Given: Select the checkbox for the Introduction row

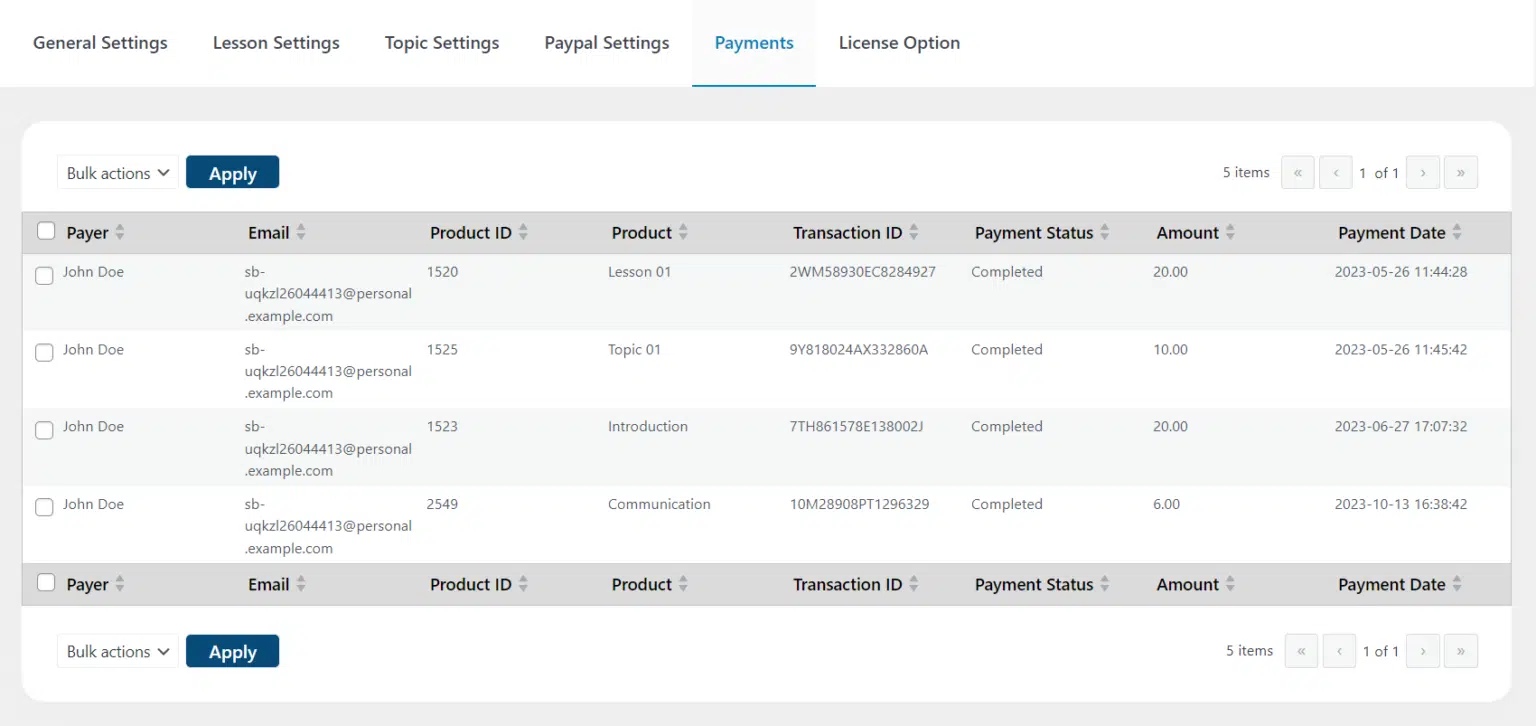Looking at the screenshot, I should [44, 431].
